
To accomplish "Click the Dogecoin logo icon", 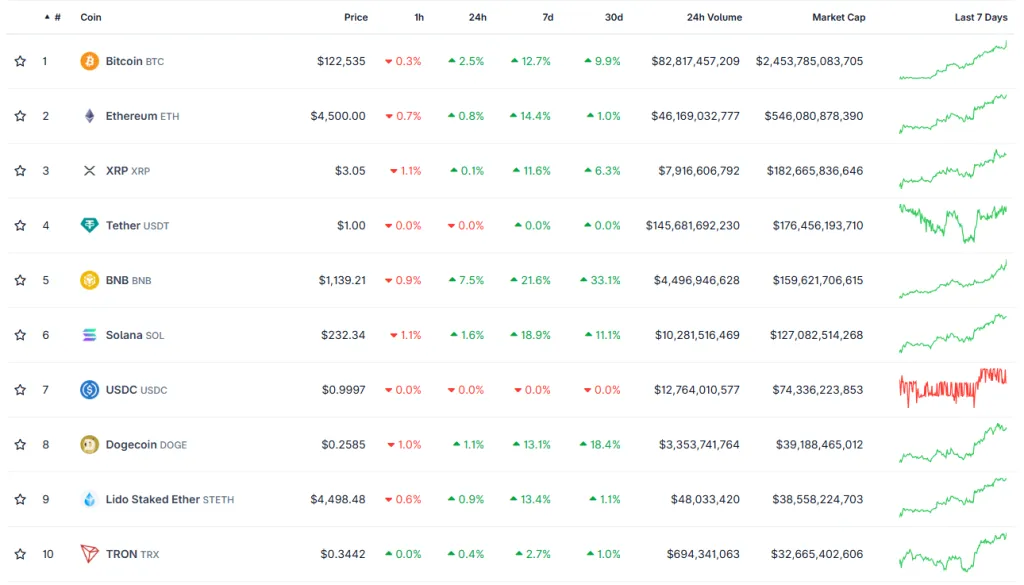I will point(90,444).
